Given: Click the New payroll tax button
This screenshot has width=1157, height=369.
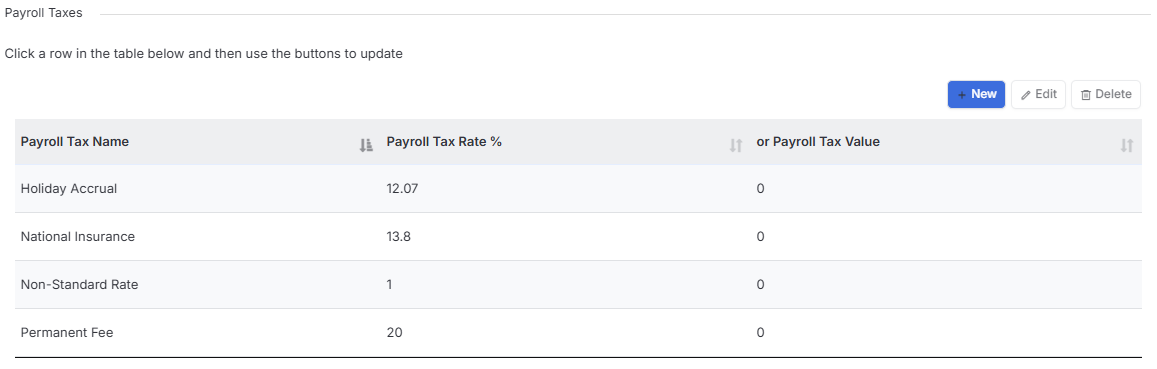Looking at the screenshot, I should click(x=976, y=94).
